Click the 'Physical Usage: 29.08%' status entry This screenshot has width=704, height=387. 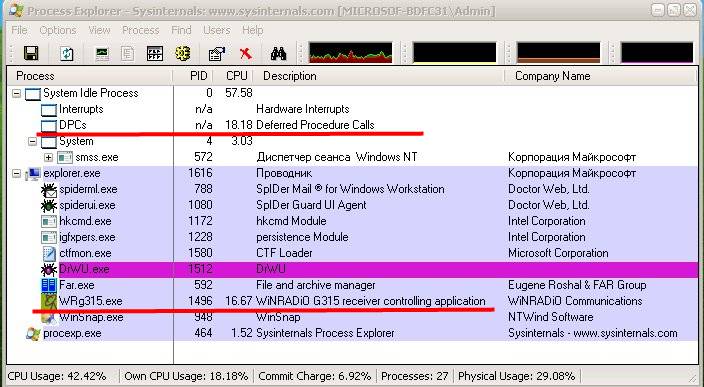coord(516,376)
